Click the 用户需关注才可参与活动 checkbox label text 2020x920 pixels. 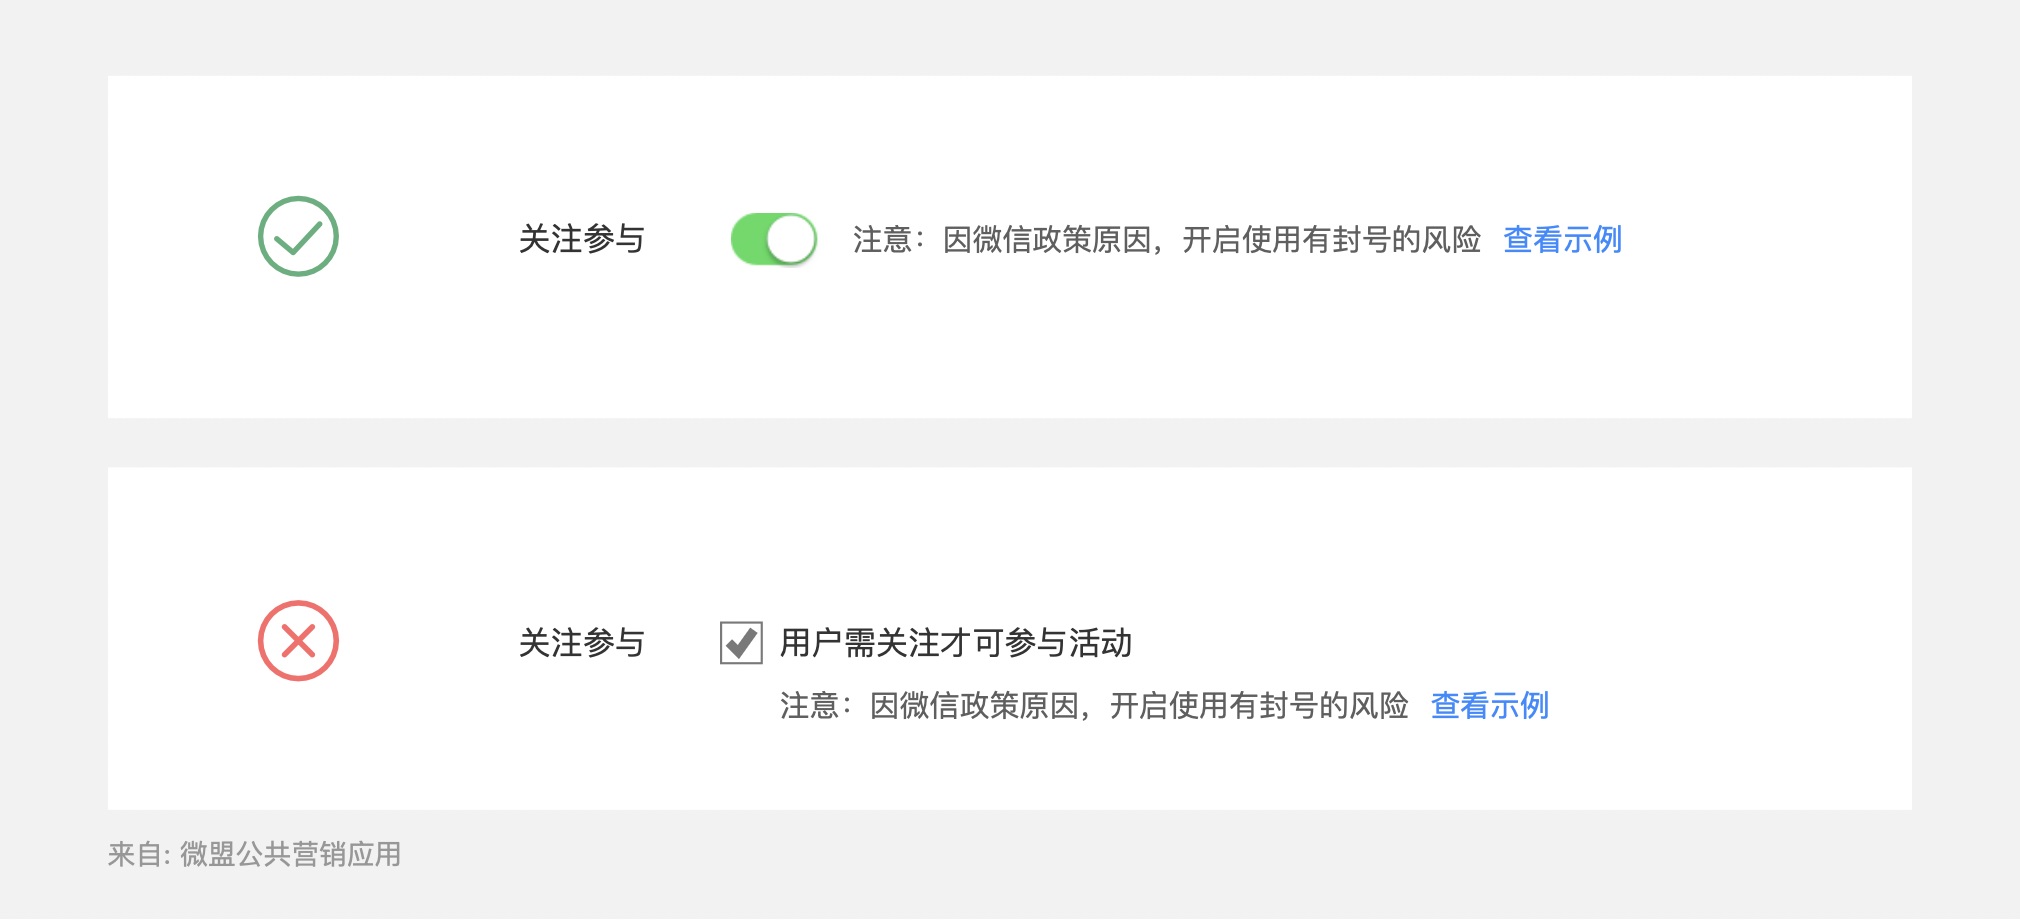[955, 643]
